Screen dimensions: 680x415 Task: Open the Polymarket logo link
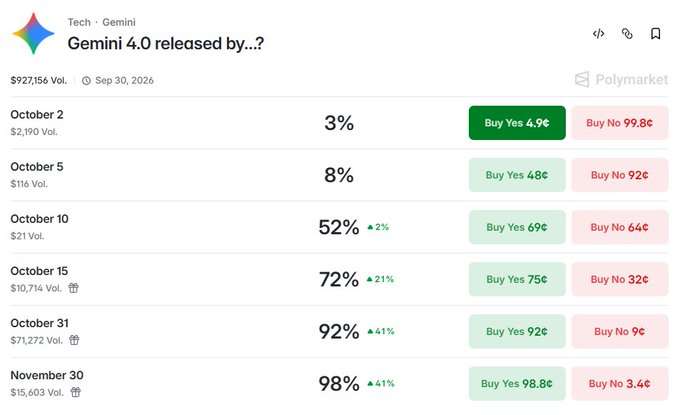(x=621, y=79)
